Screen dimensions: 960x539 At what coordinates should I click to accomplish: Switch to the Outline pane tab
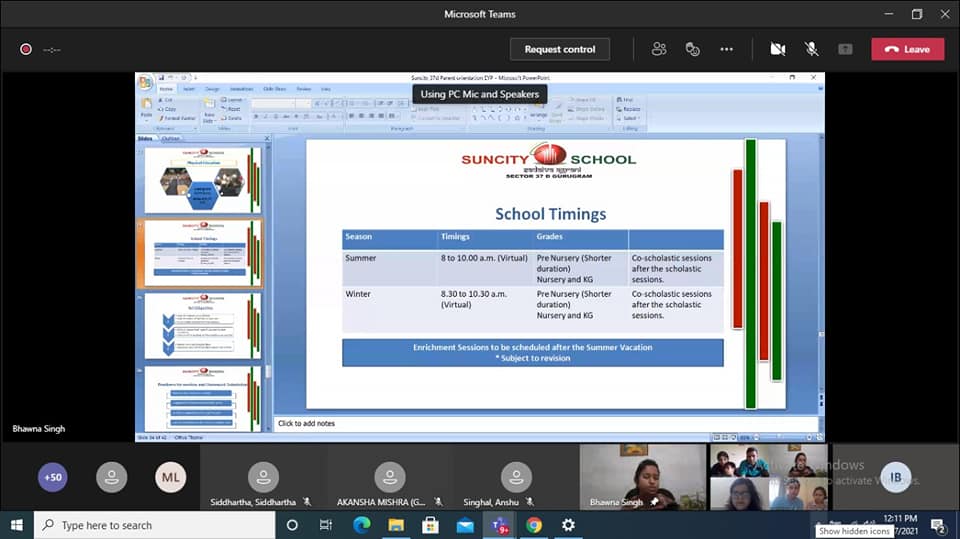tap(171, 138)
